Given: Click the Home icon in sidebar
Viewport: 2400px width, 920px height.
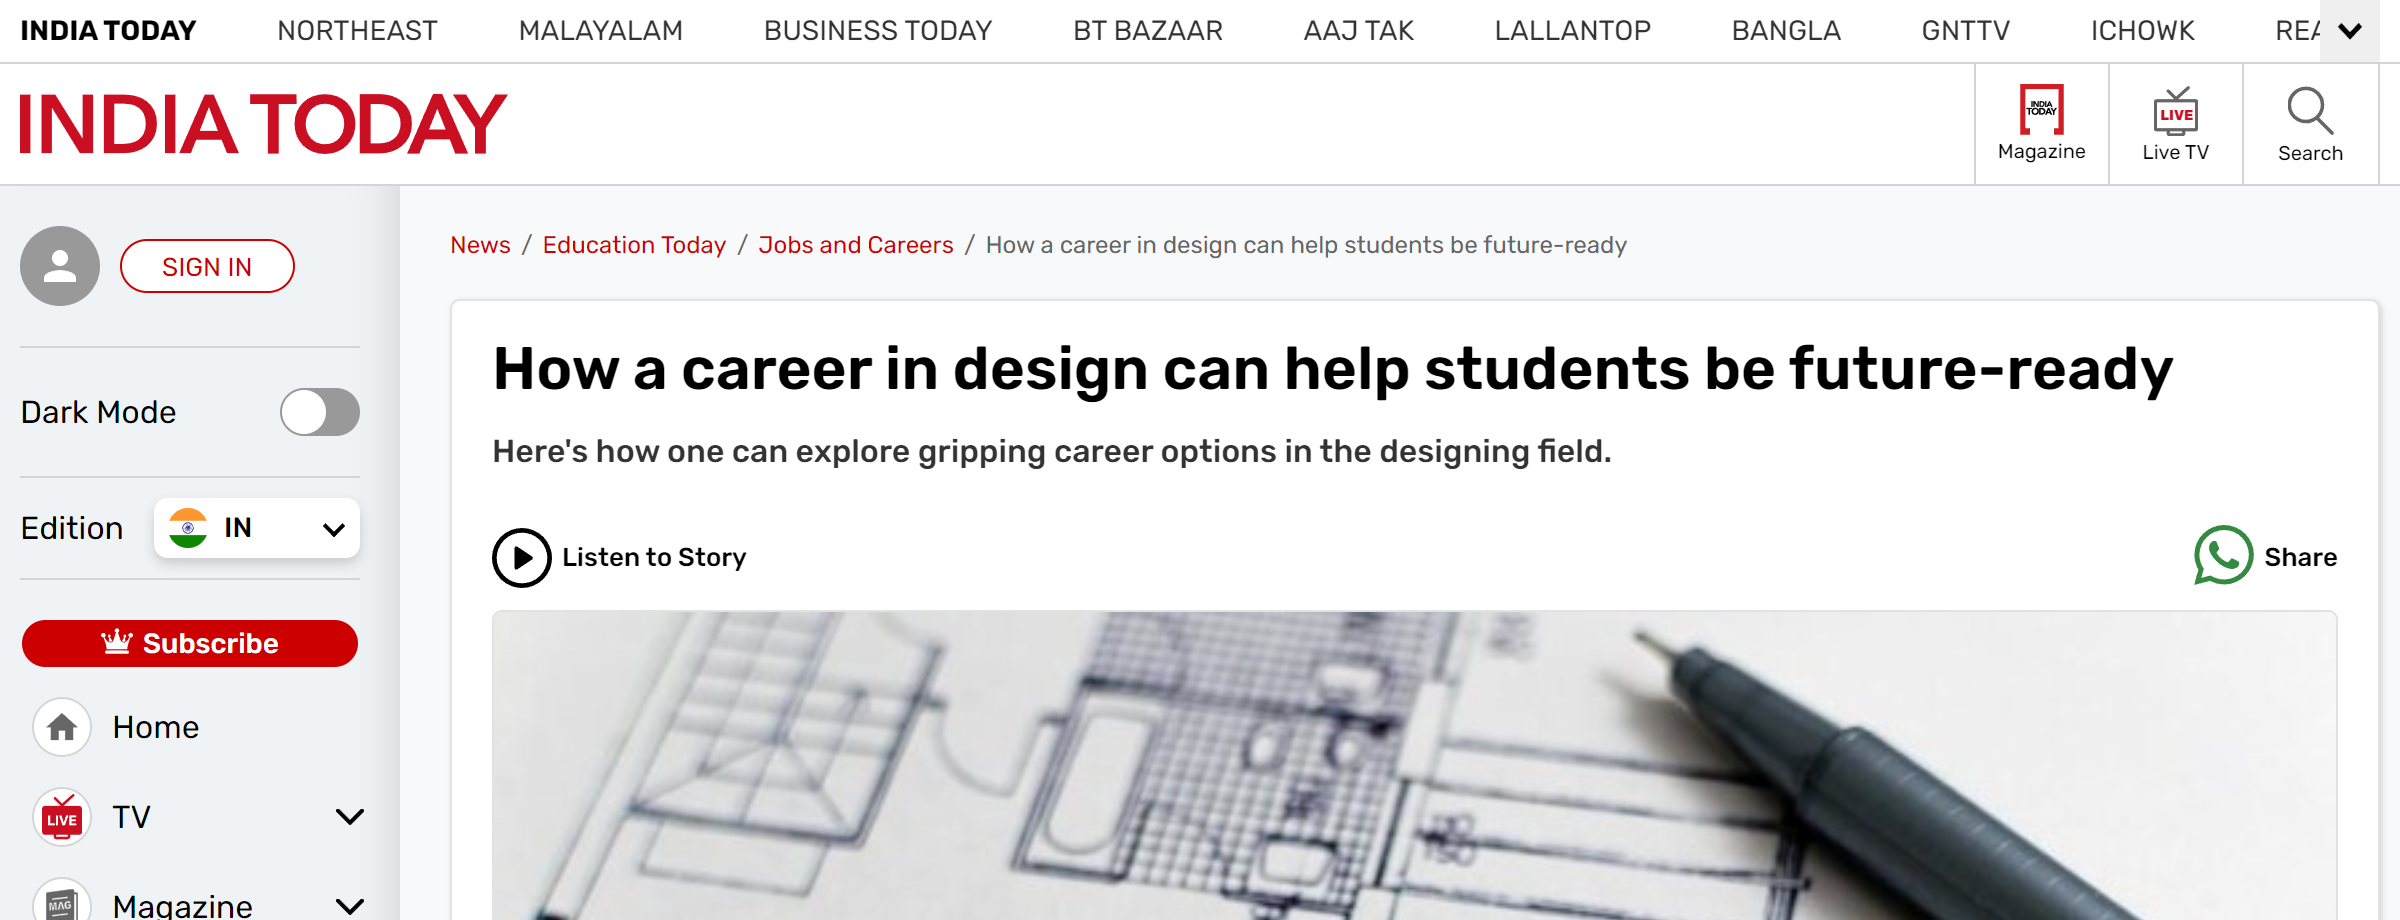Looking at the screenshot, I should [x=62, y=727].
